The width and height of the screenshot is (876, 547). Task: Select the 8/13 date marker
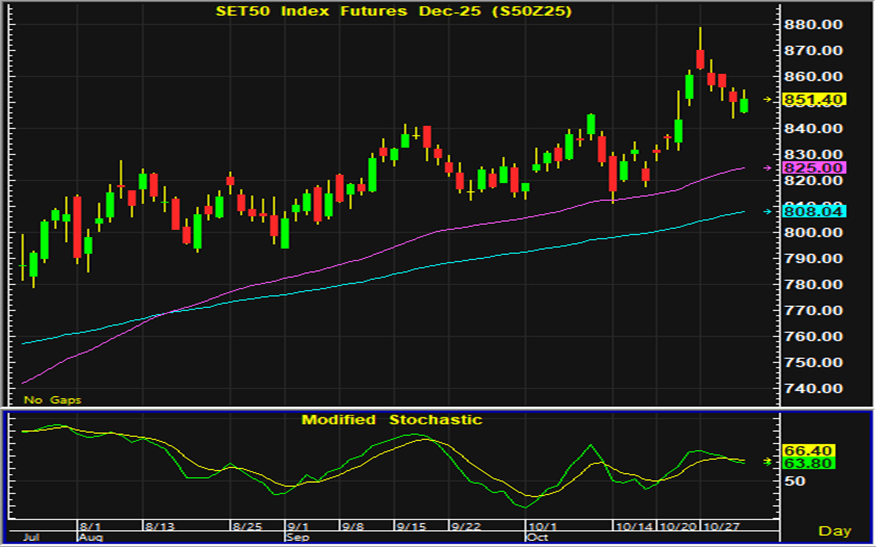click(159, 525)
